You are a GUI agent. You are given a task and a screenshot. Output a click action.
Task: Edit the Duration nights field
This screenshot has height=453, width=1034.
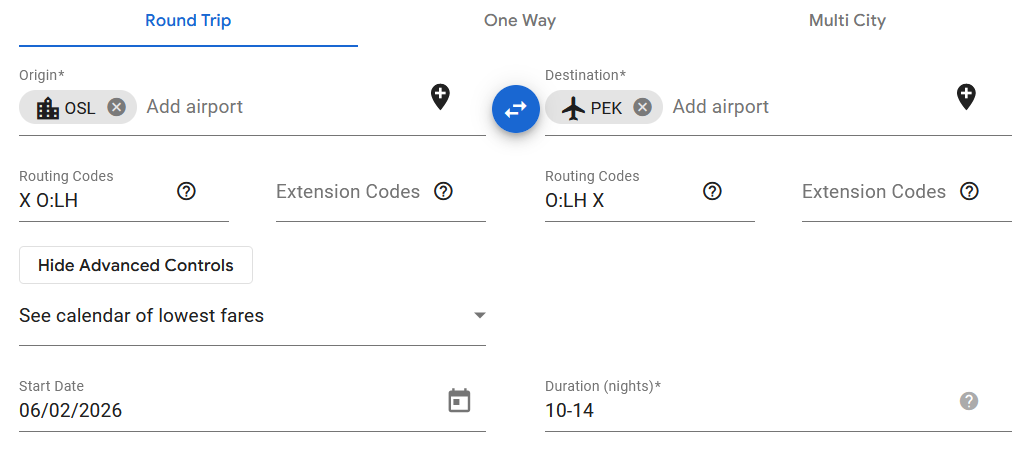point(740,410)
